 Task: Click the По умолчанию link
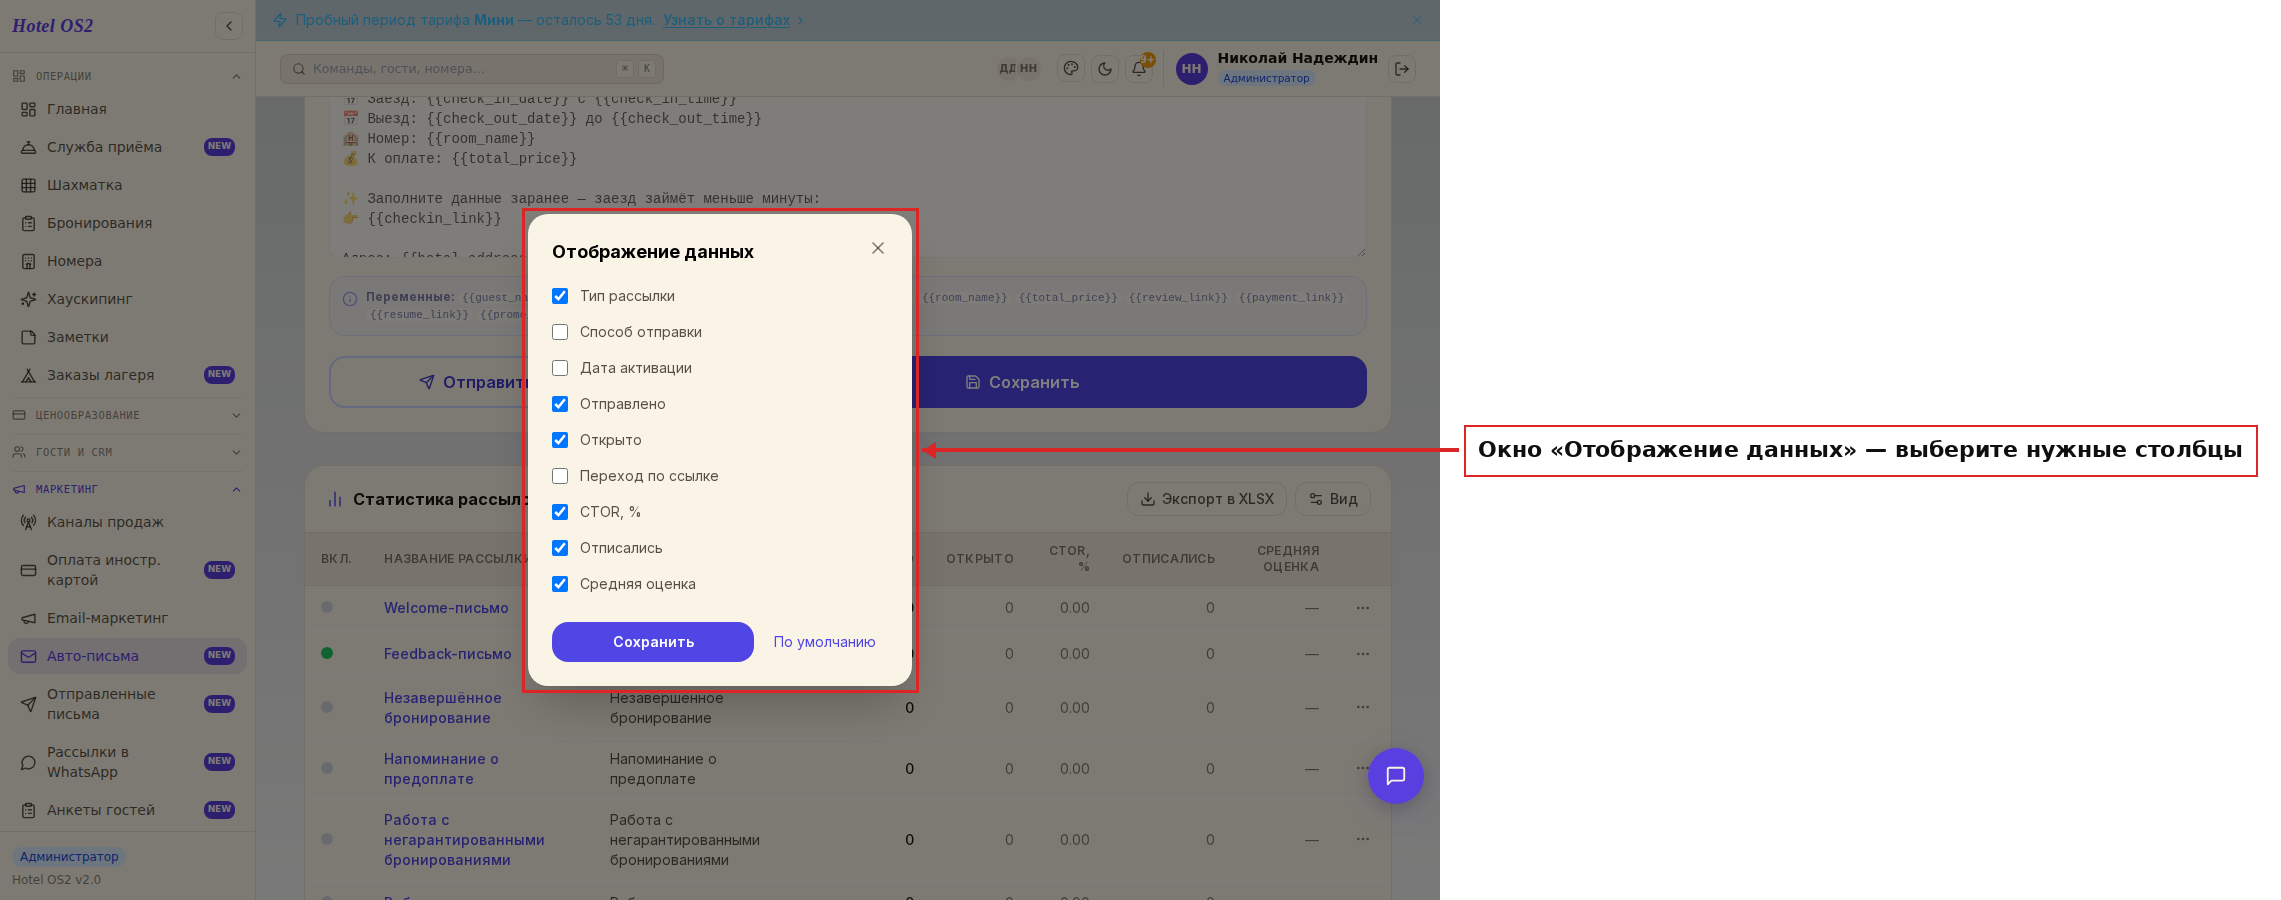pos(824,642)
